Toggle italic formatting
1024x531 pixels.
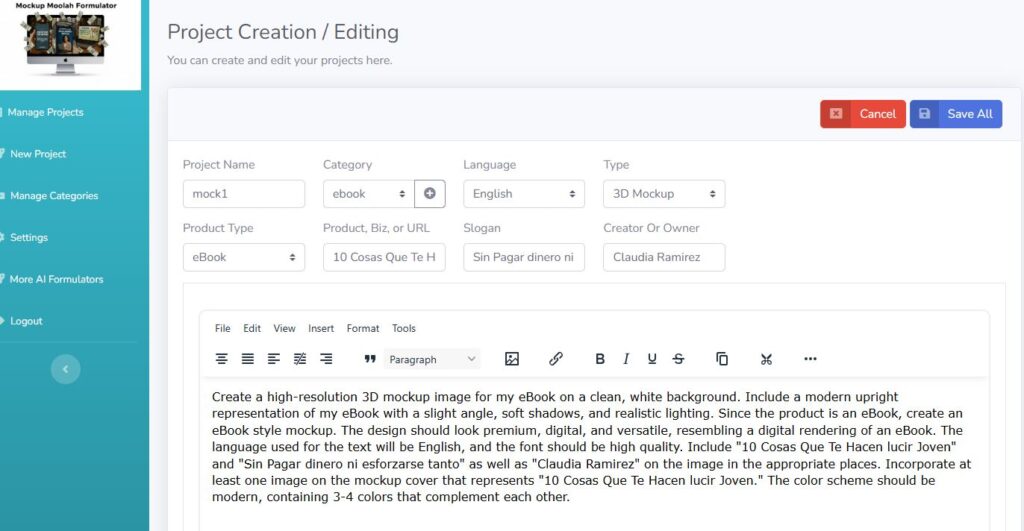626,359
